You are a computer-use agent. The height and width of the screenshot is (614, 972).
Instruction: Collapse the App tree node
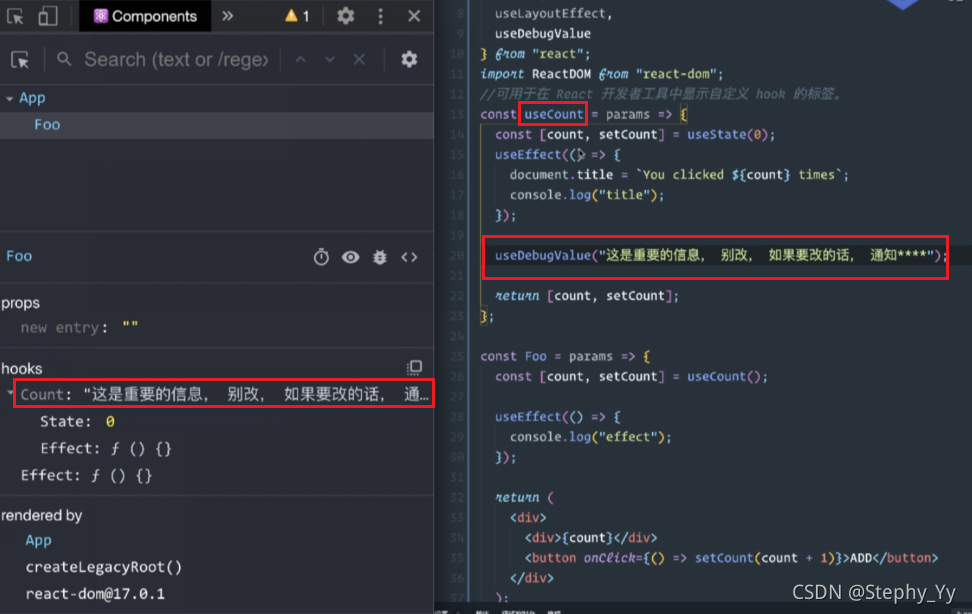point(9,99)
